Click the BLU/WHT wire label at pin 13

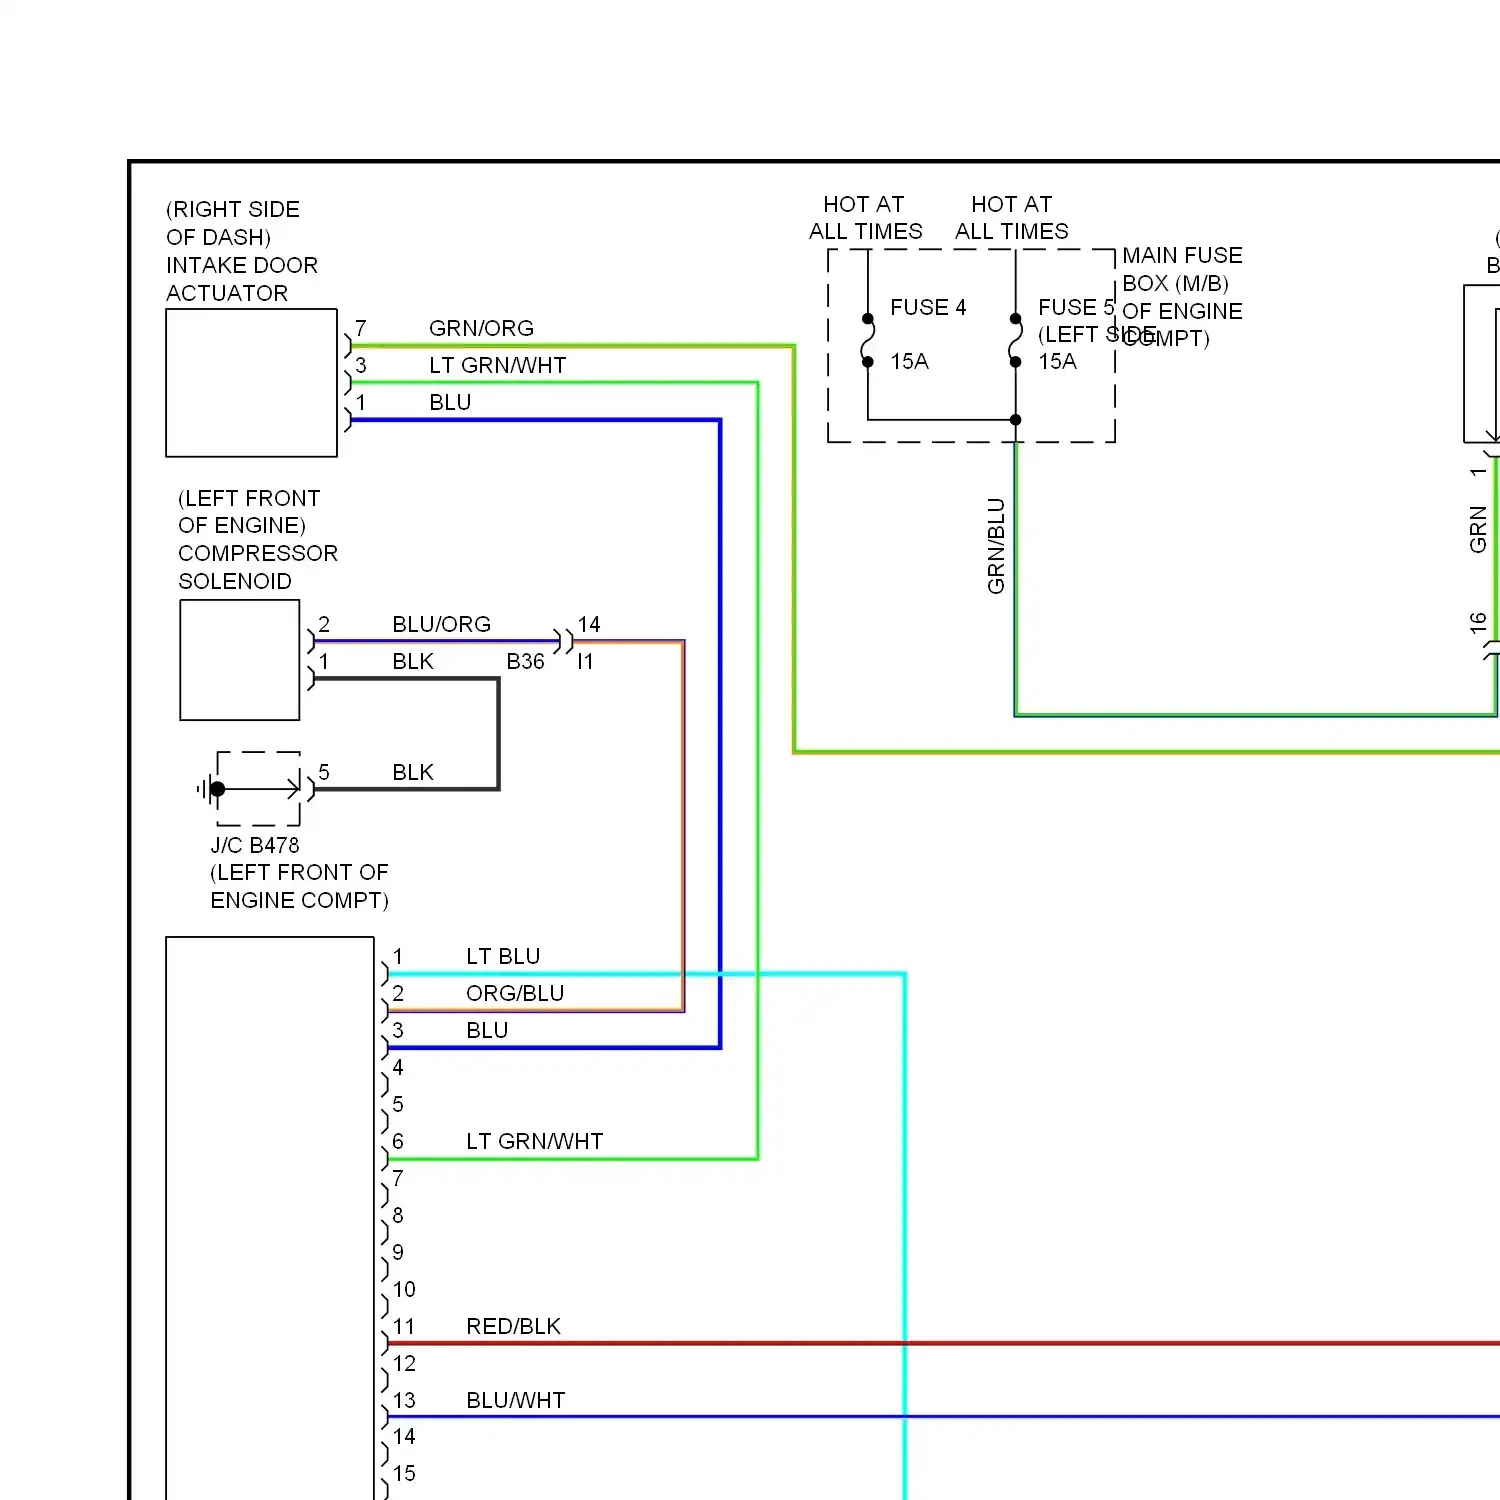(516, 1400)
